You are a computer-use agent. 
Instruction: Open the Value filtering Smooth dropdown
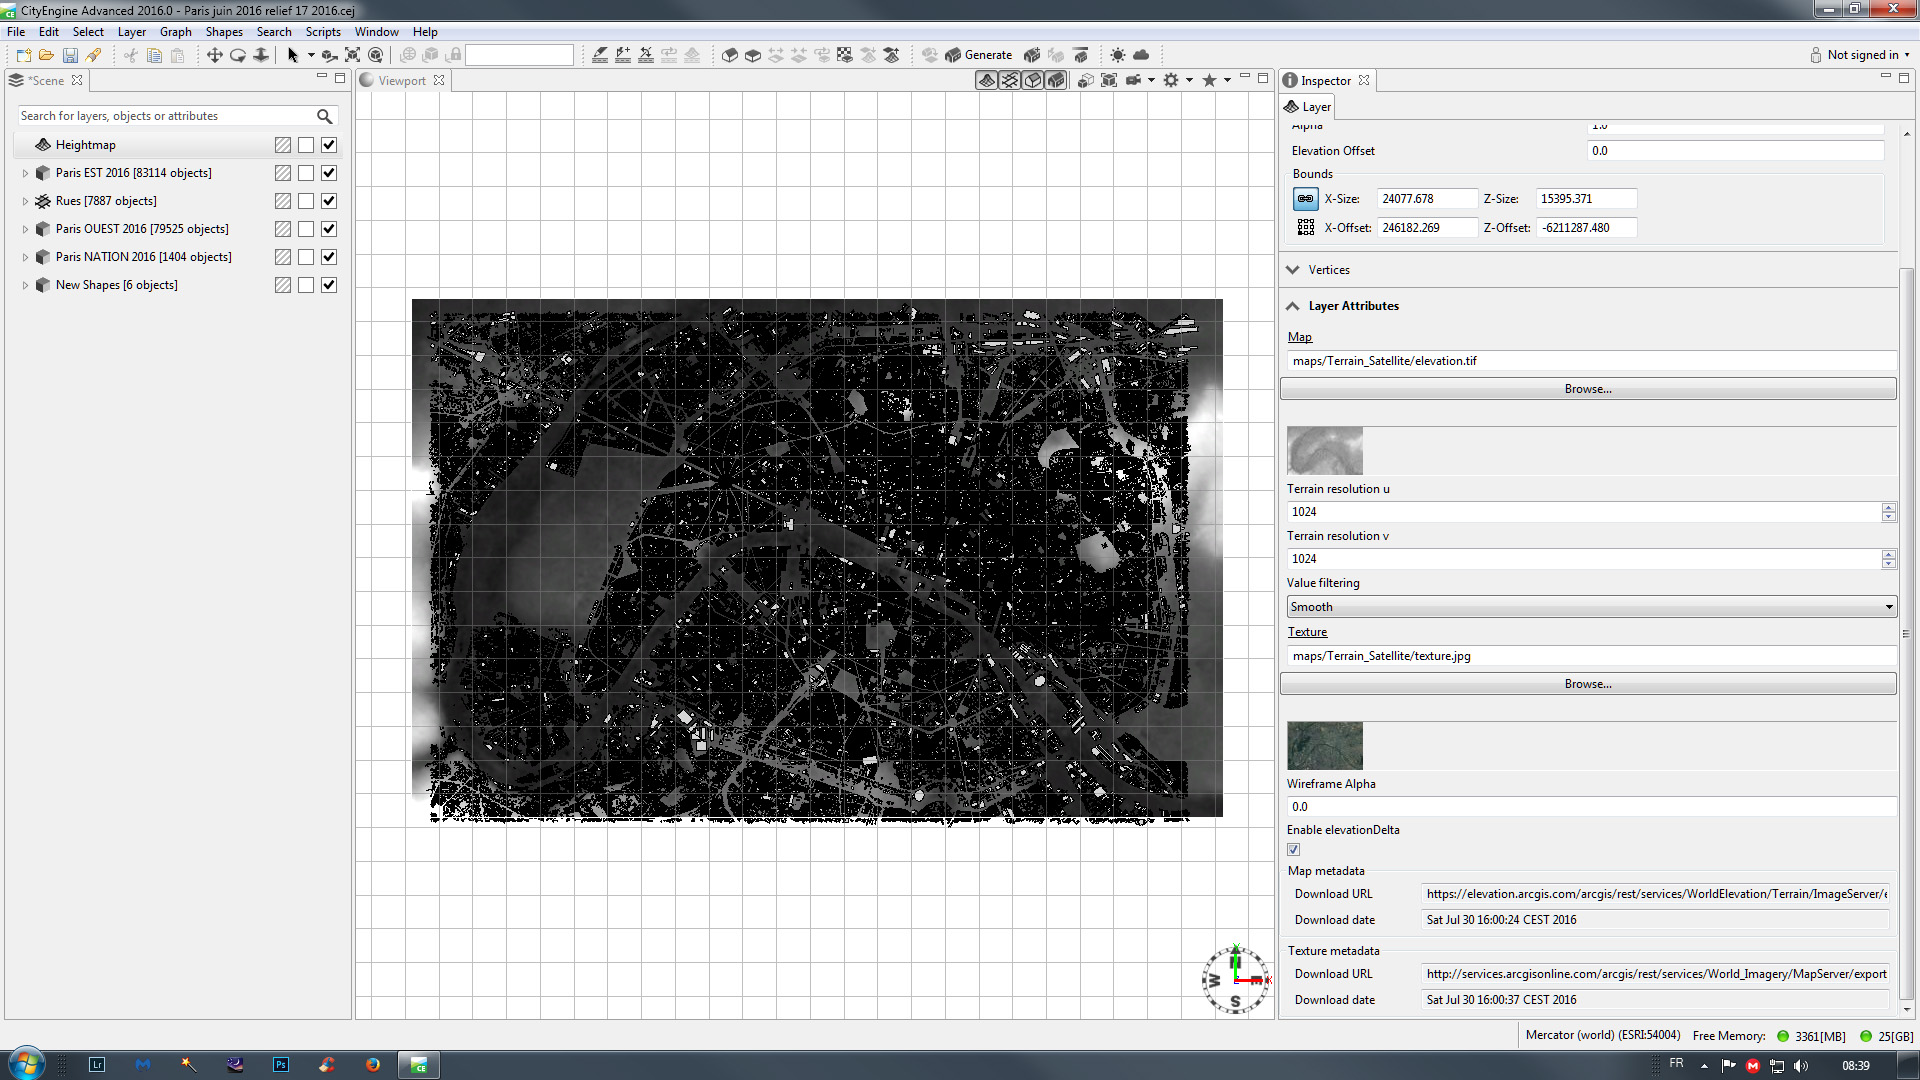(x=1591, y=607)
